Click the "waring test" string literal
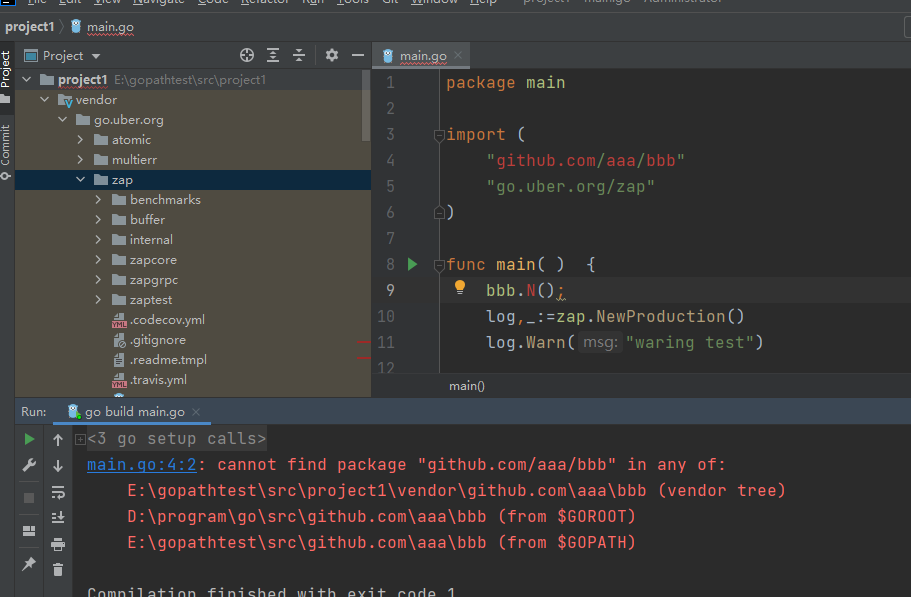This screenshot has width=911, height=597. [689, 343]
